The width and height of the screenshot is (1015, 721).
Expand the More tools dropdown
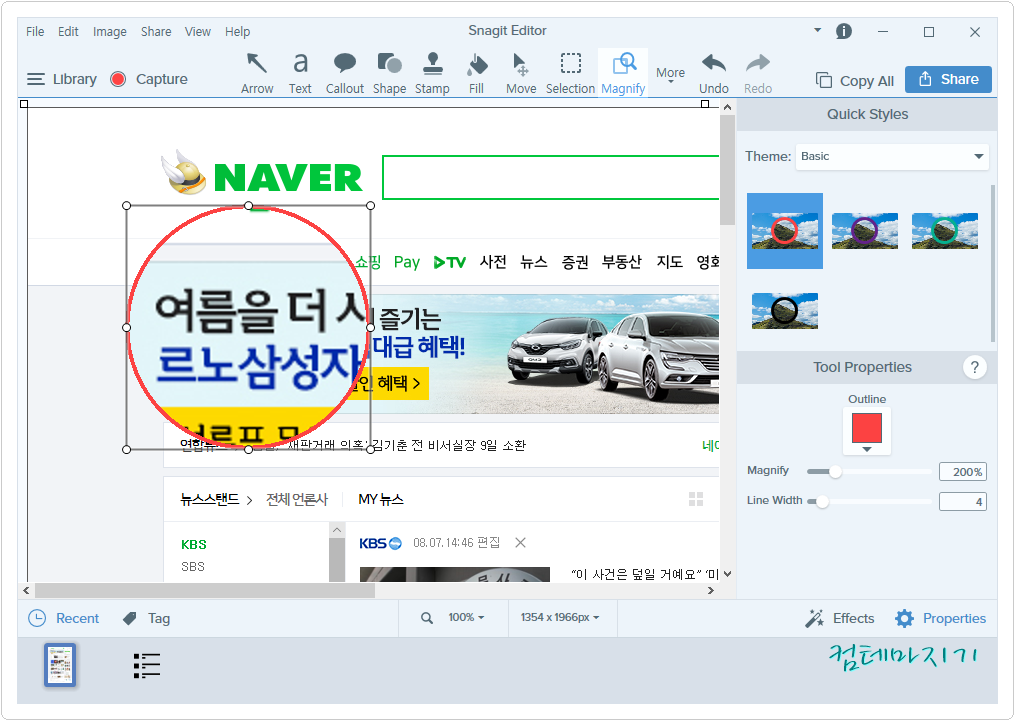coord(670,75)
